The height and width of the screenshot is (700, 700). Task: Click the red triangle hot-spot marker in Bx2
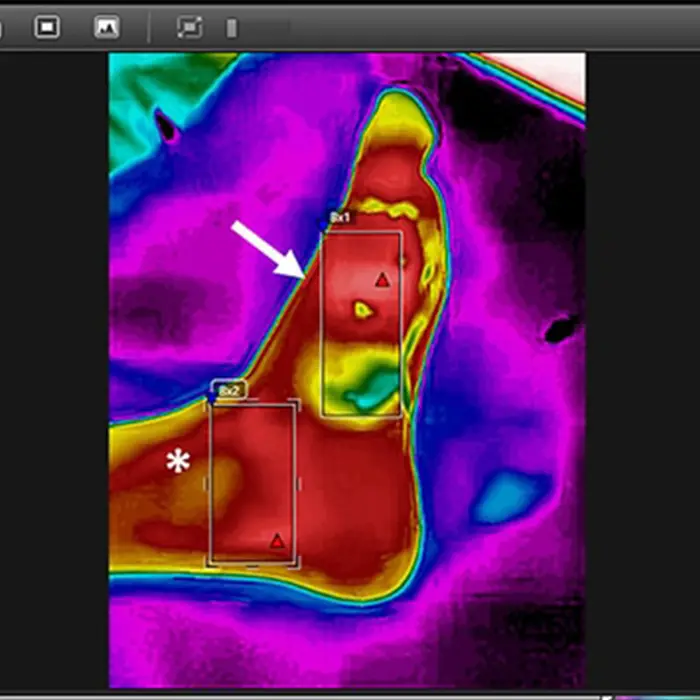(277, 541)
